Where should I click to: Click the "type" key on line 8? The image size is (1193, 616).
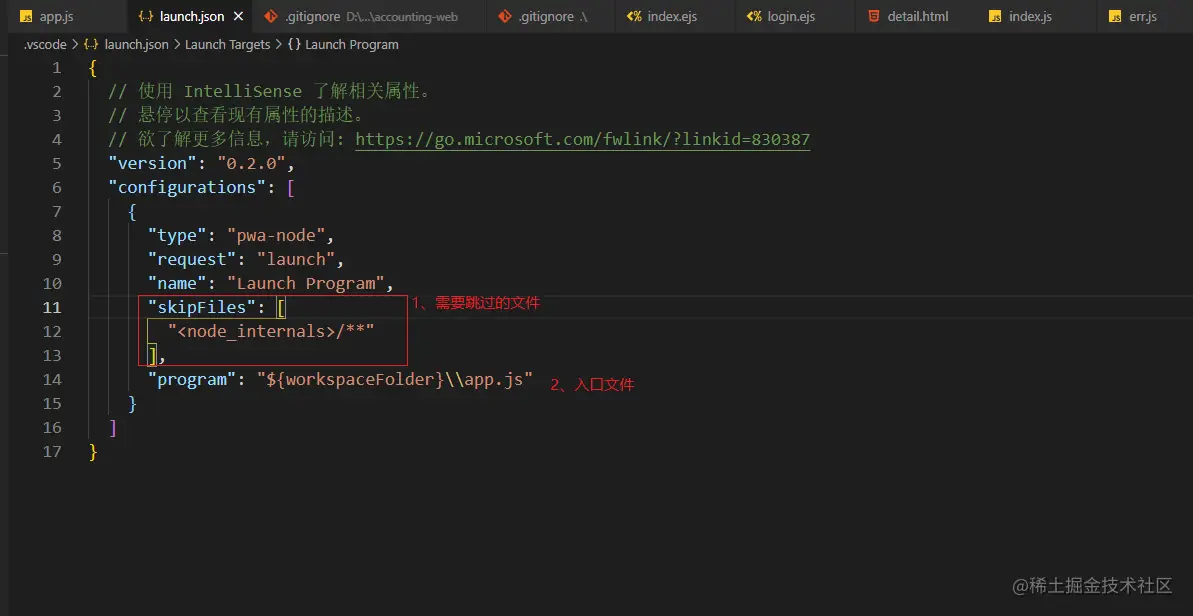(x=178, y=235)
